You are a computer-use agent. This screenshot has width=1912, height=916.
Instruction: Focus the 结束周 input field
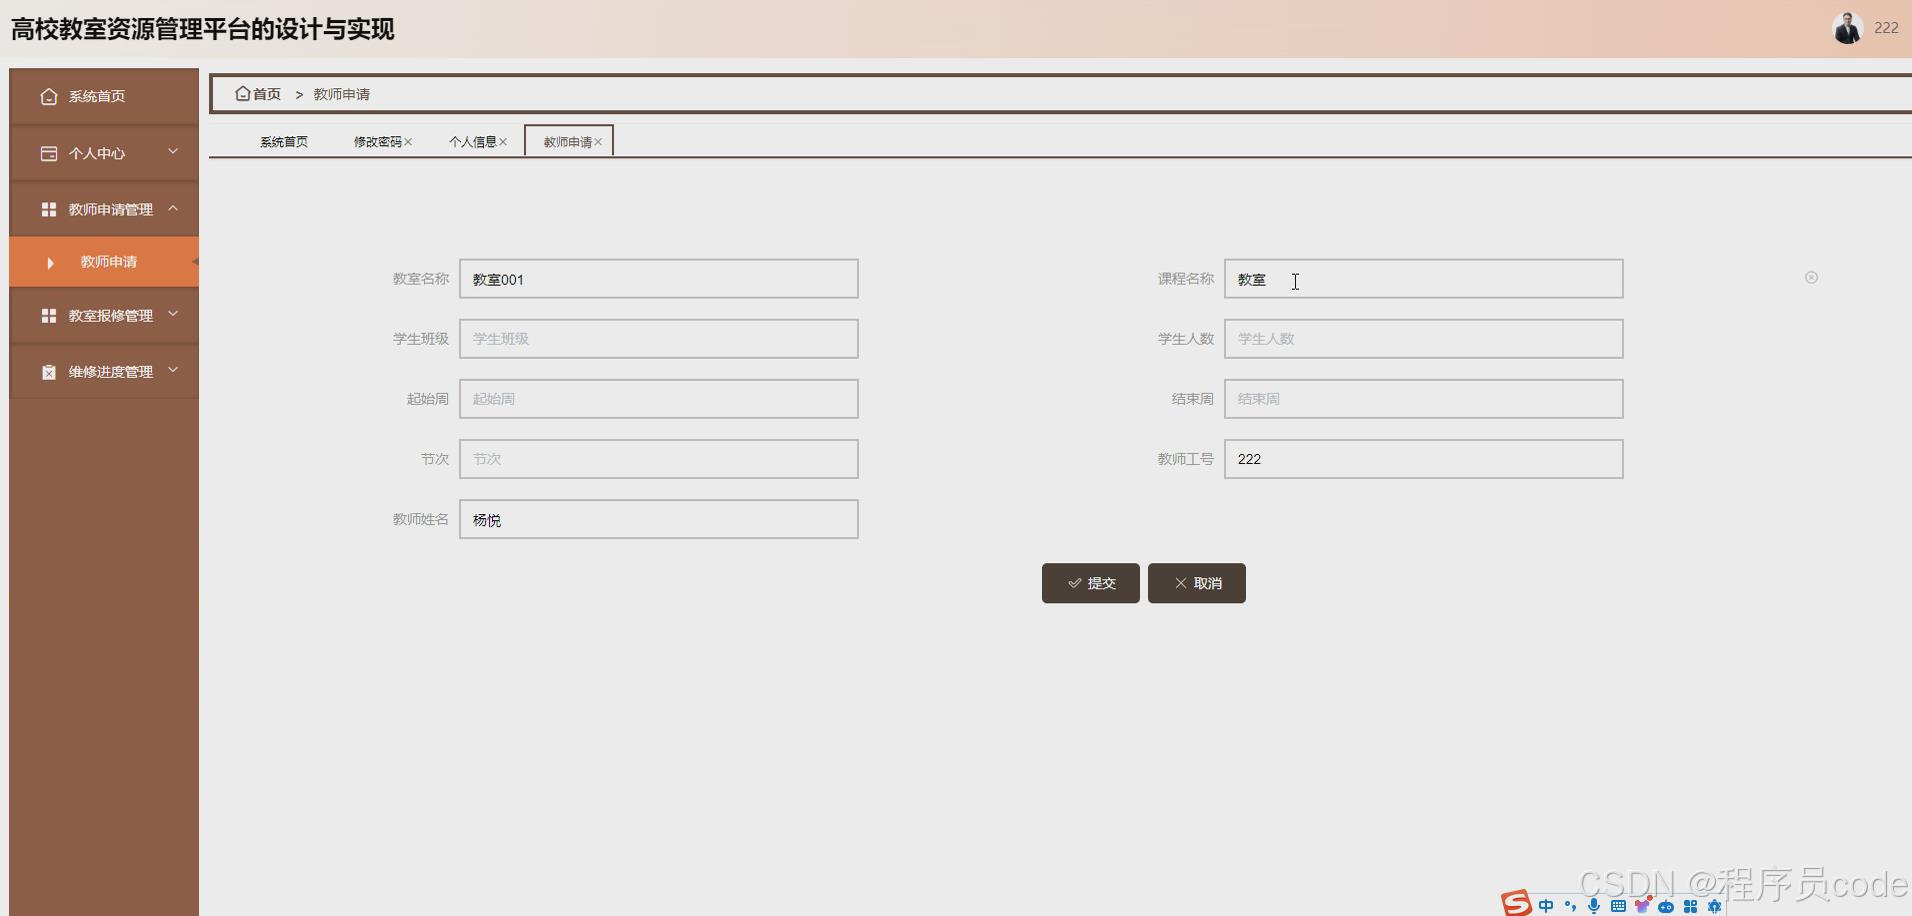tap(1423, 399)
